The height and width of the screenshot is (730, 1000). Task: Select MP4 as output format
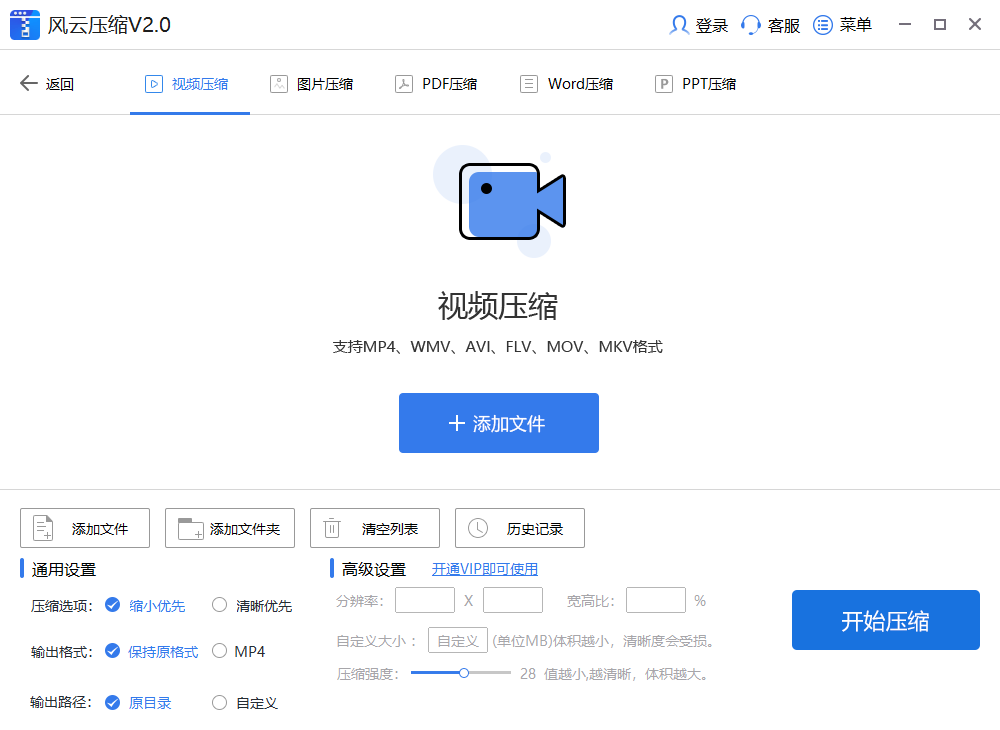pyautogui.click(x=220, y=651)
